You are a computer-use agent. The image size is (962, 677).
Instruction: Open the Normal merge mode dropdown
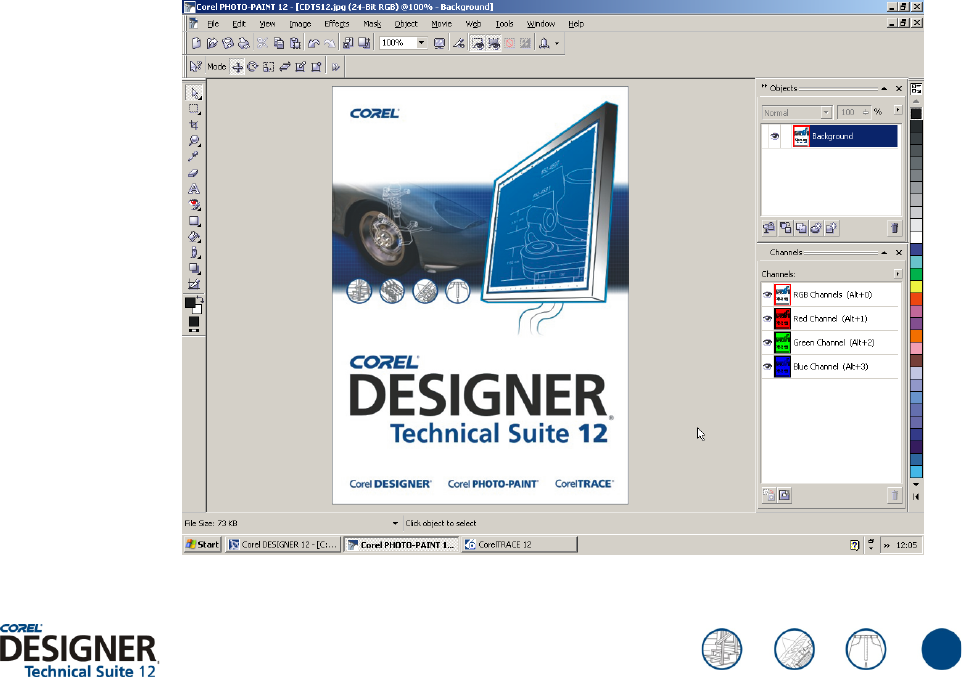826,112
